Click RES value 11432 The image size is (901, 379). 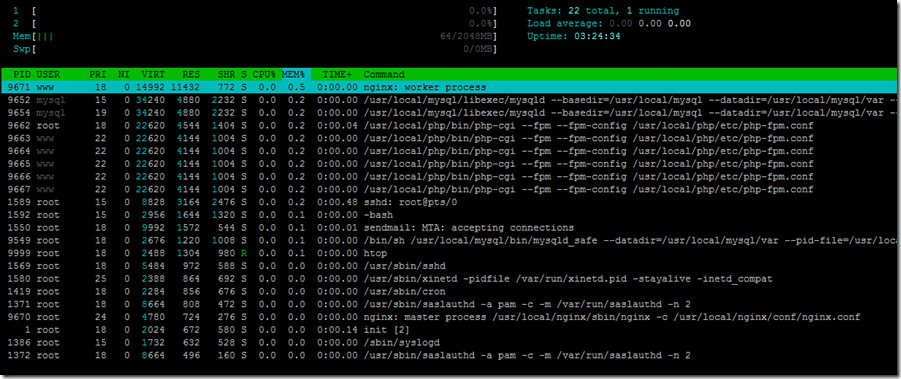click(x=186, y=87)
